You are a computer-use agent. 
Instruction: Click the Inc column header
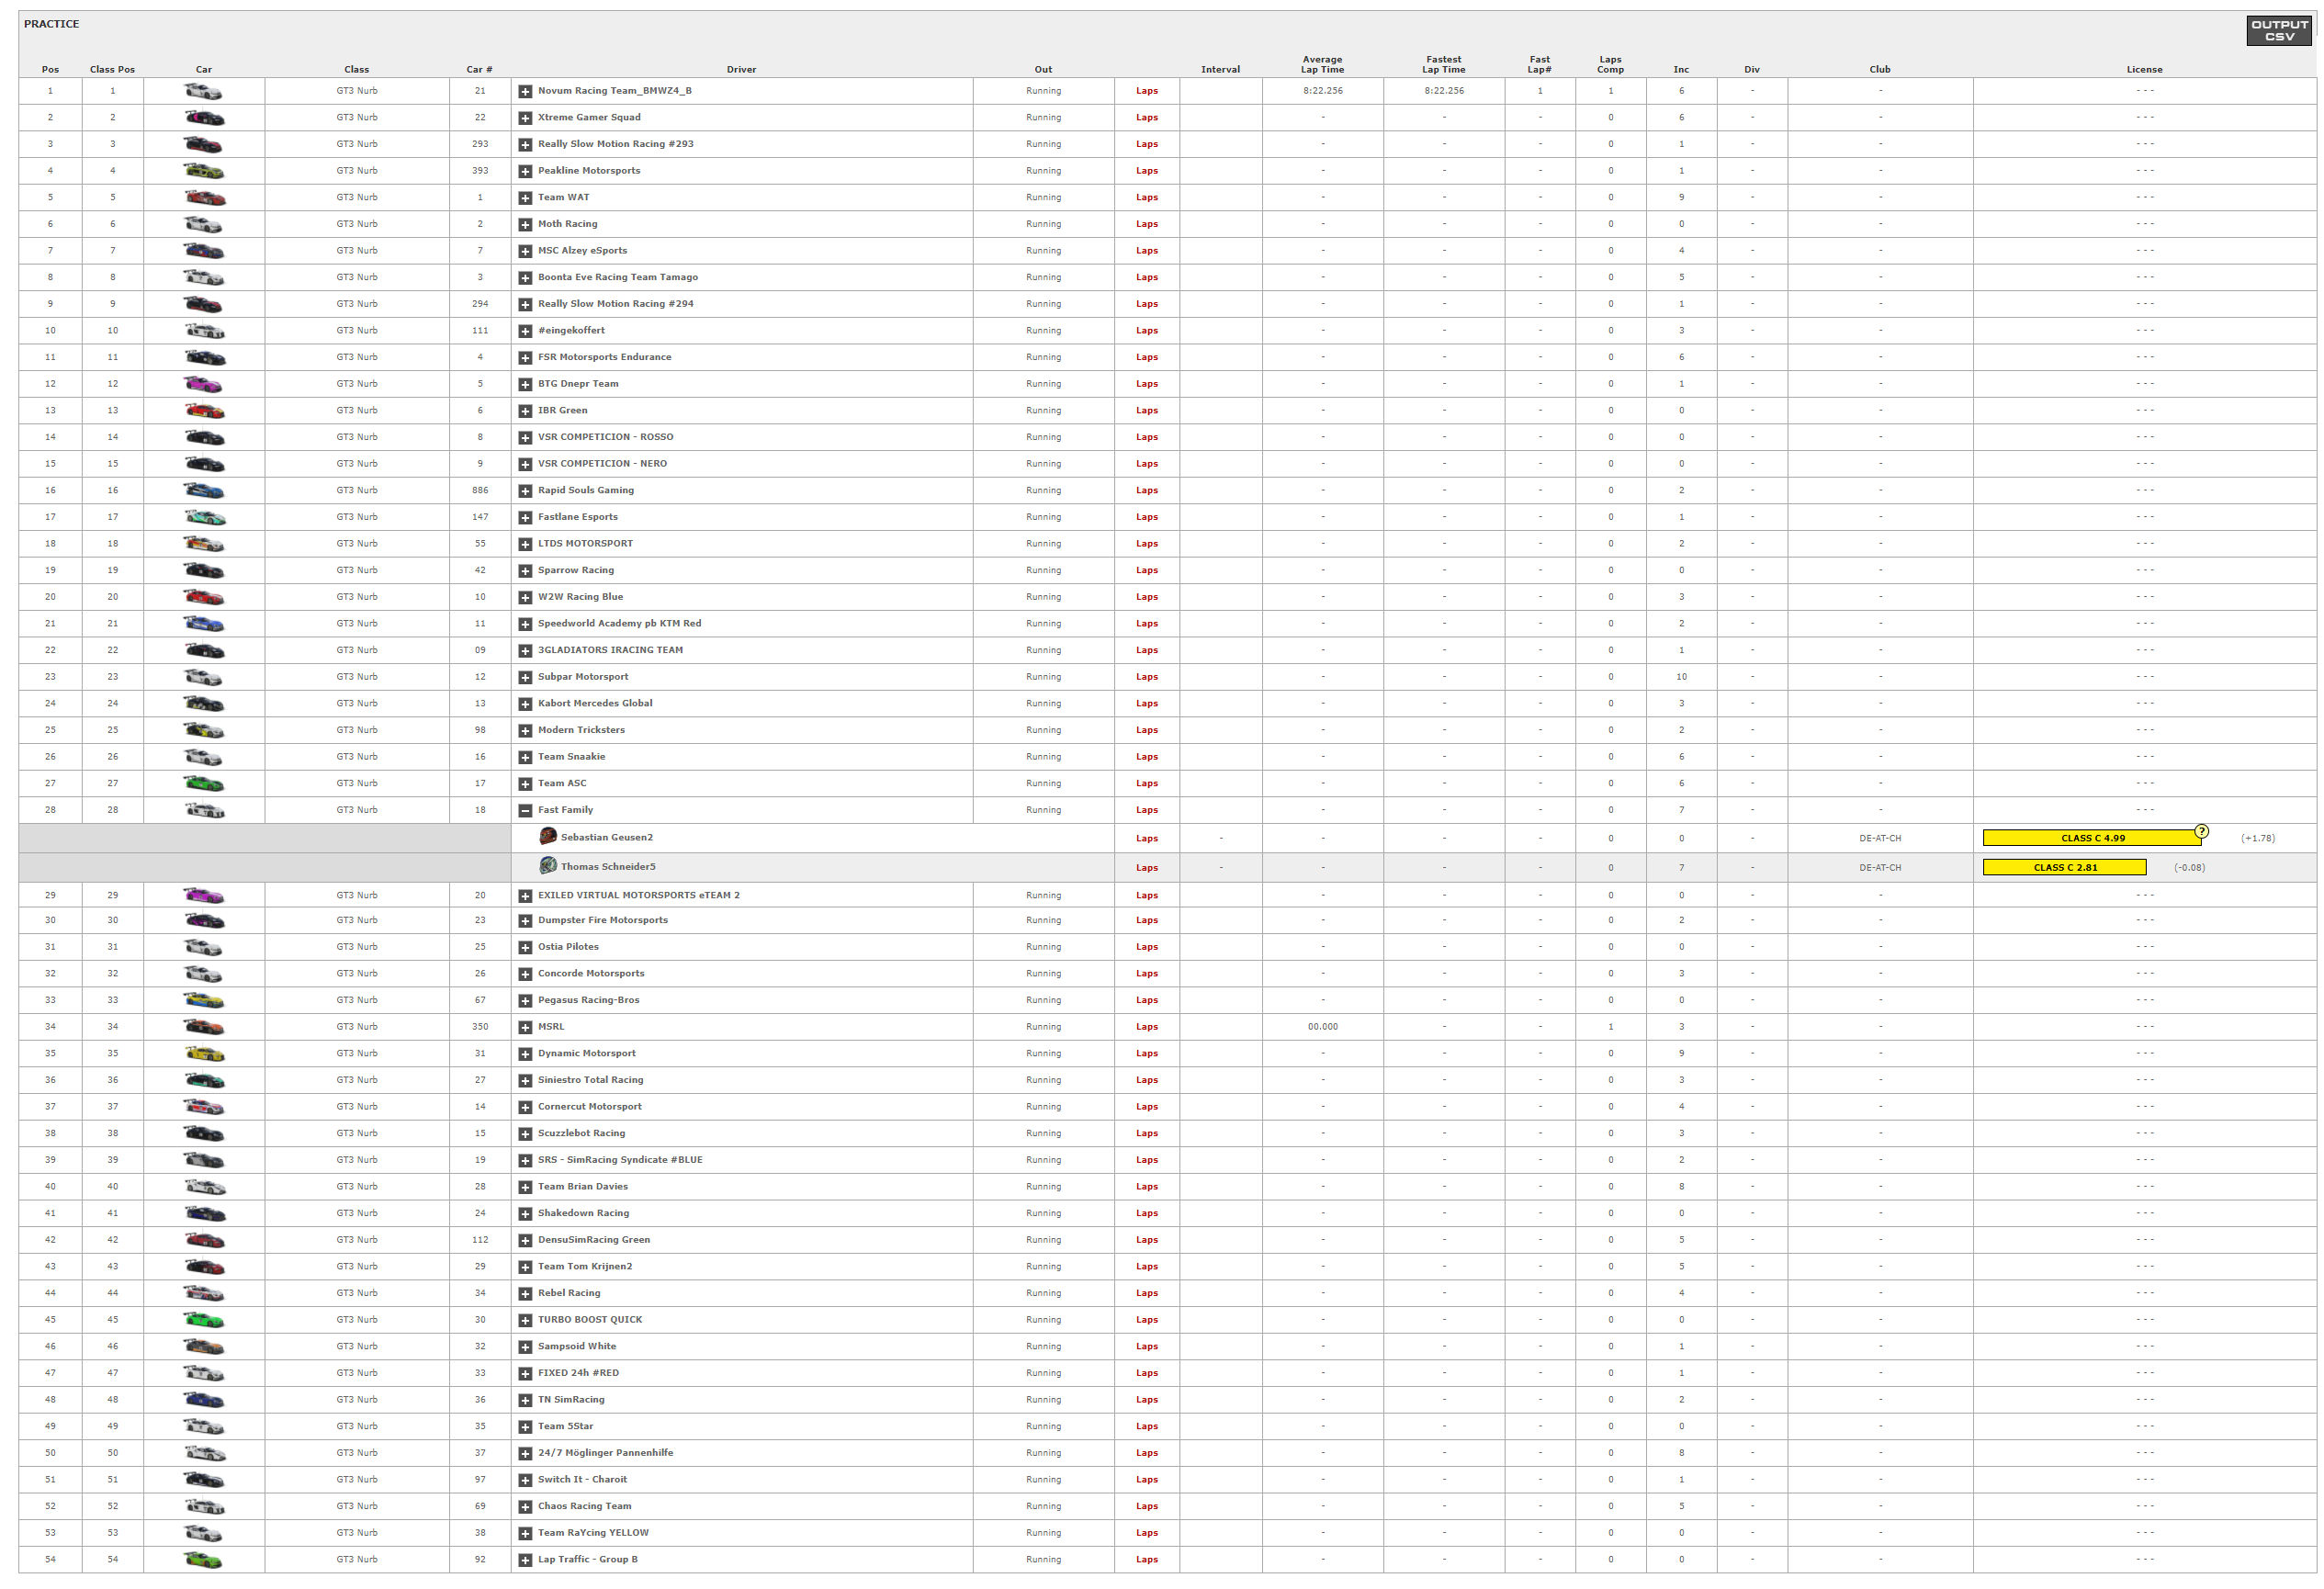1681,69
